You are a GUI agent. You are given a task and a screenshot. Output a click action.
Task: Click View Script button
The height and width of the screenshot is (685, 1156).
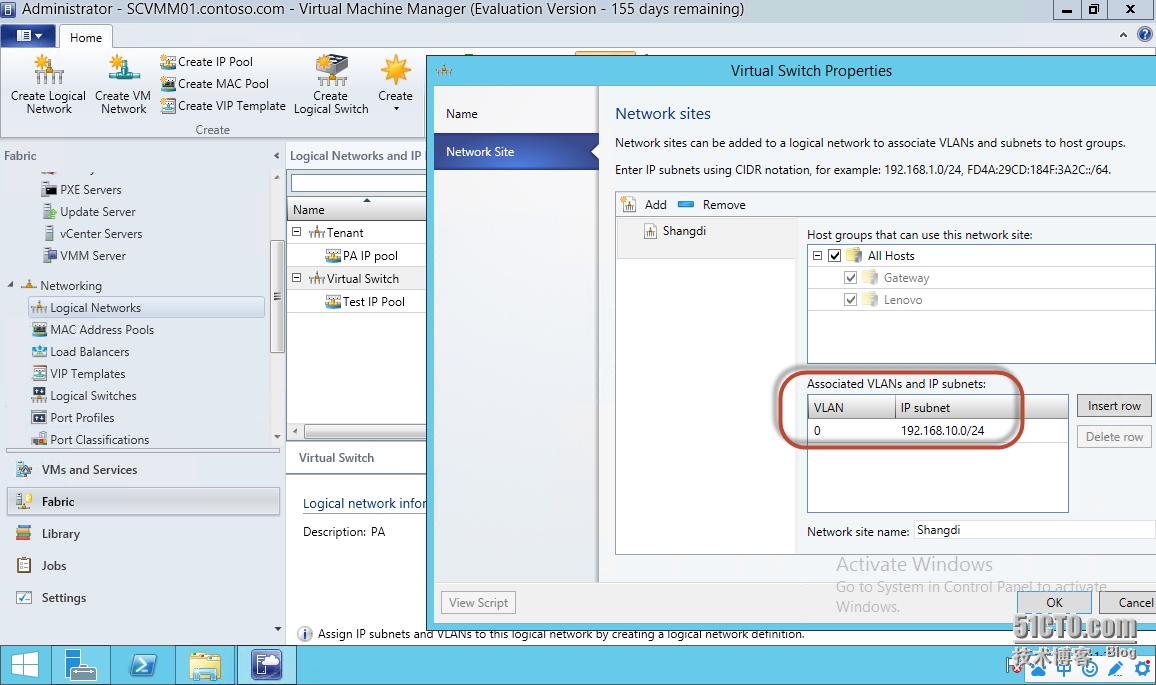pyautogui.click(x=478, y=602)
